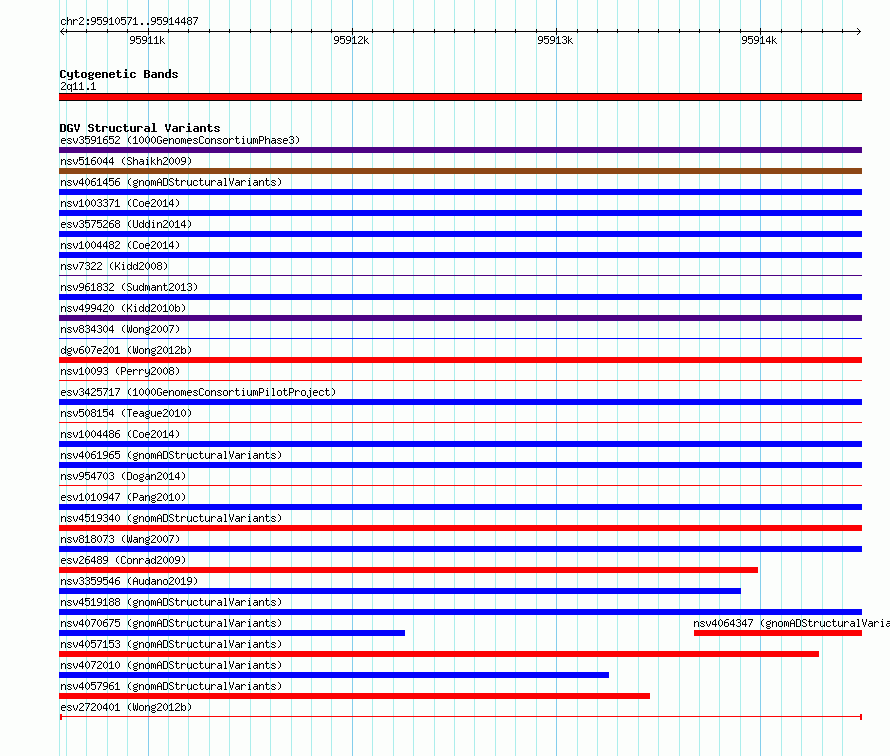This screenshot has width=890, height=756.
Task: Click the blue nsv3359546 variant bar
Action: pos(400,591)
